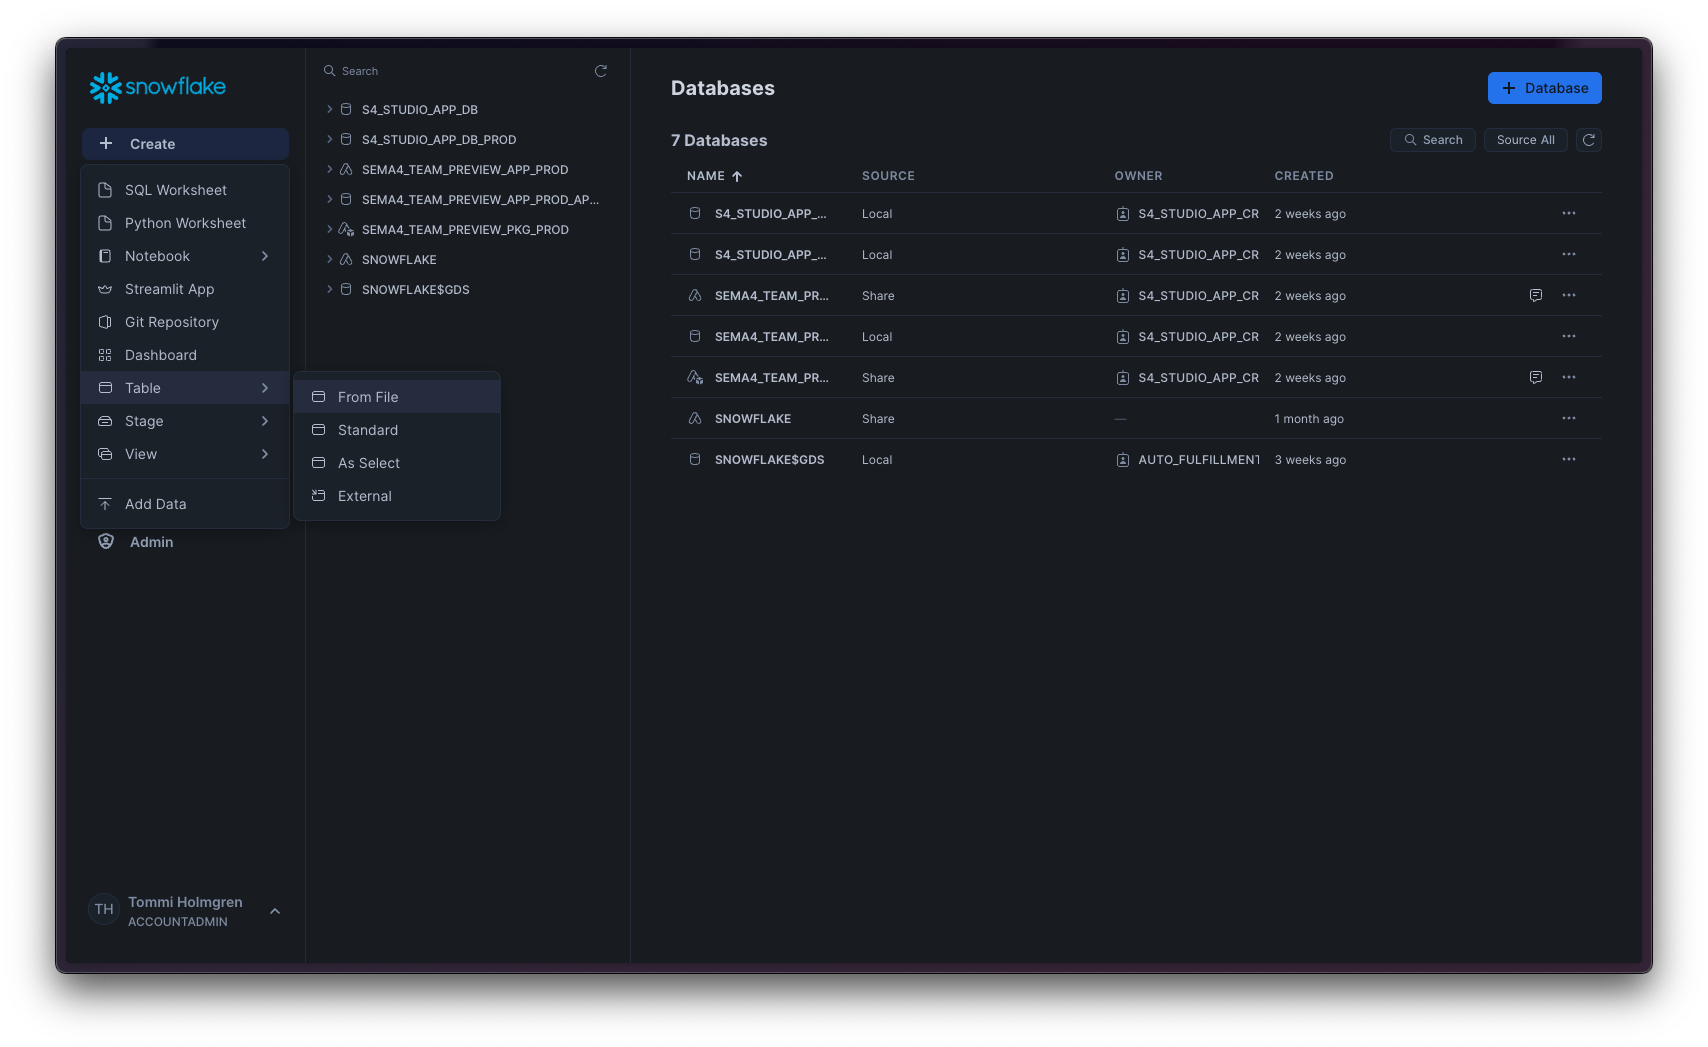
Task: Sort by NAME column header
Action: 714,176
